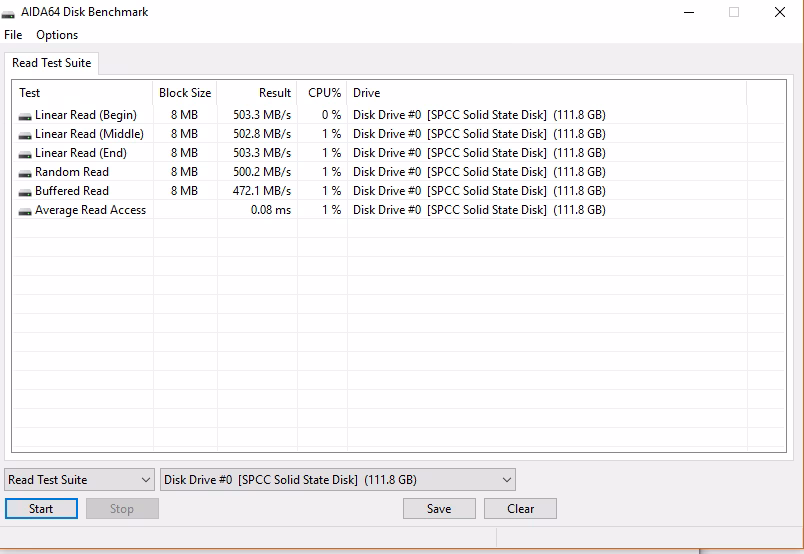Clear the results list
The width and height of the screenshot is (804, 554).
pyautogui.click(x=520, y=509)
